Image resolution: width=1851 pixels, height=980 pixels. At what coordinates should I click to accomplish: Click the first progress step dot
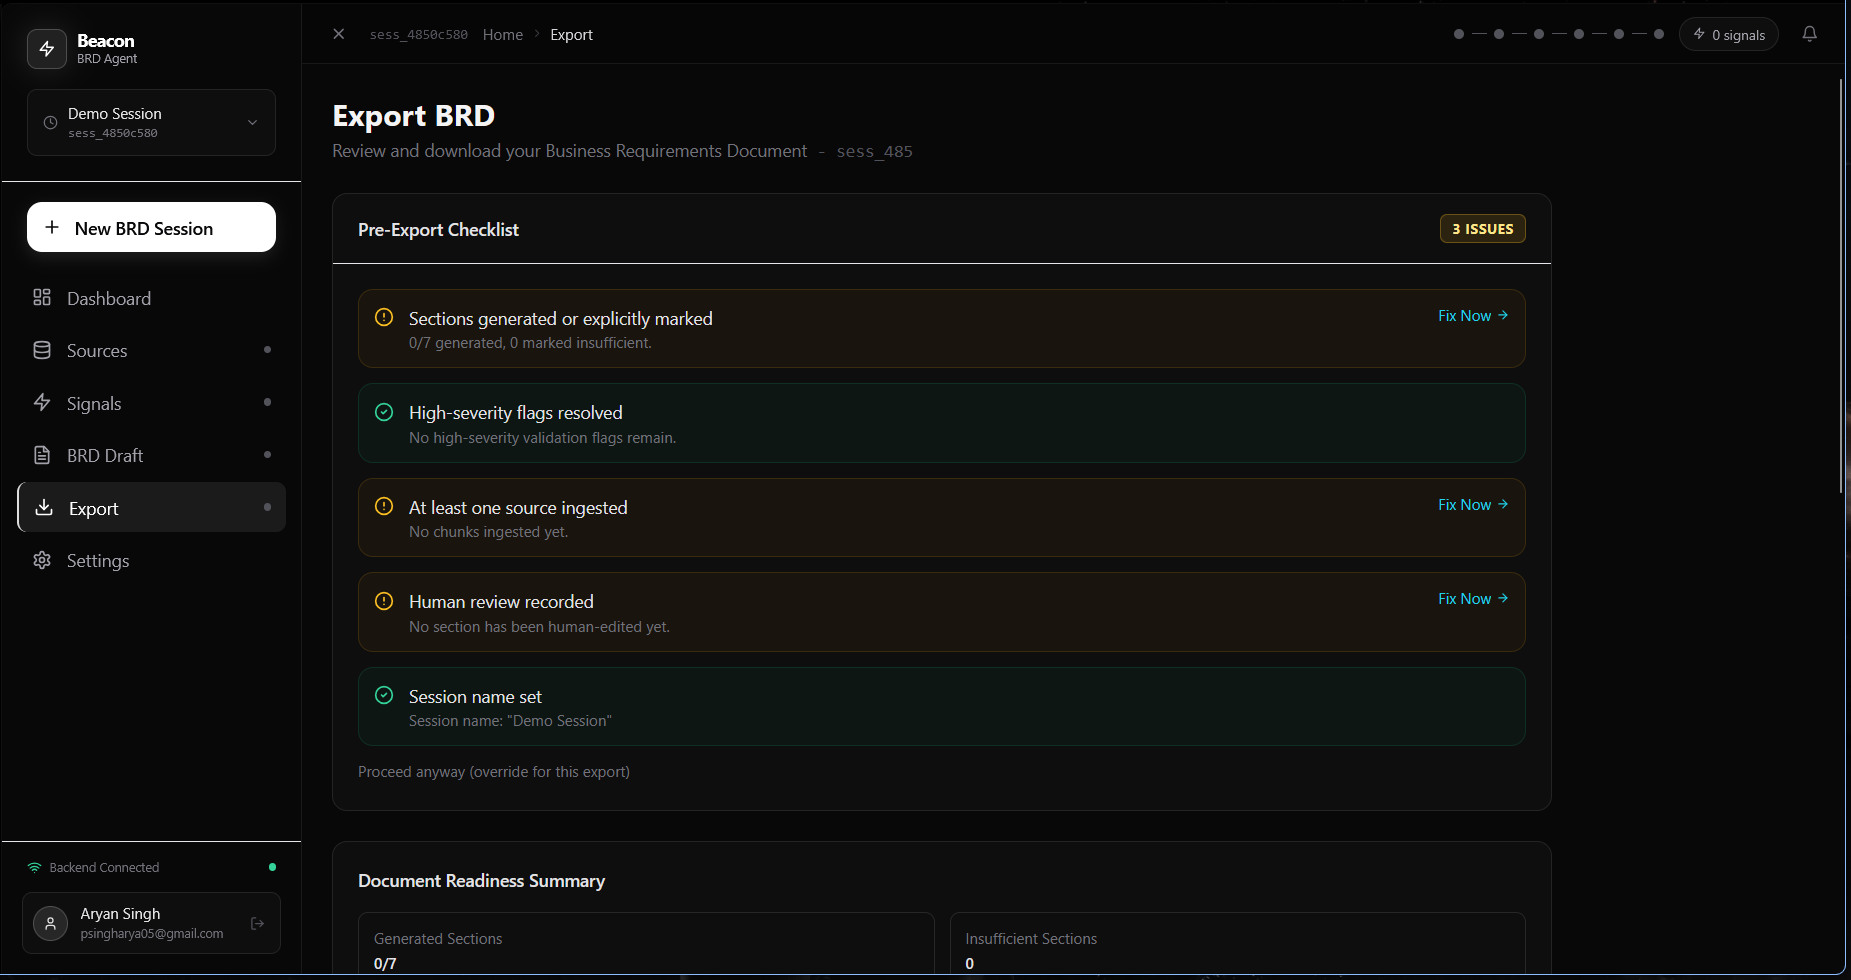point(1459,34)
